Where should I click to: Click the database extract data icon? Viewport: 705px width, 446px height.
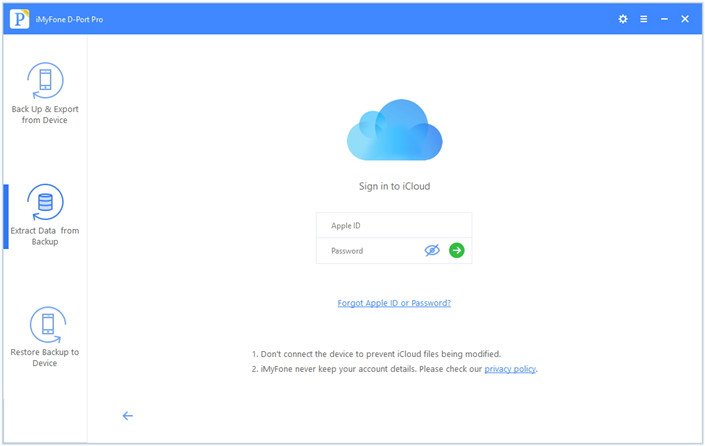pyautogui.click(x=45, y=202)
